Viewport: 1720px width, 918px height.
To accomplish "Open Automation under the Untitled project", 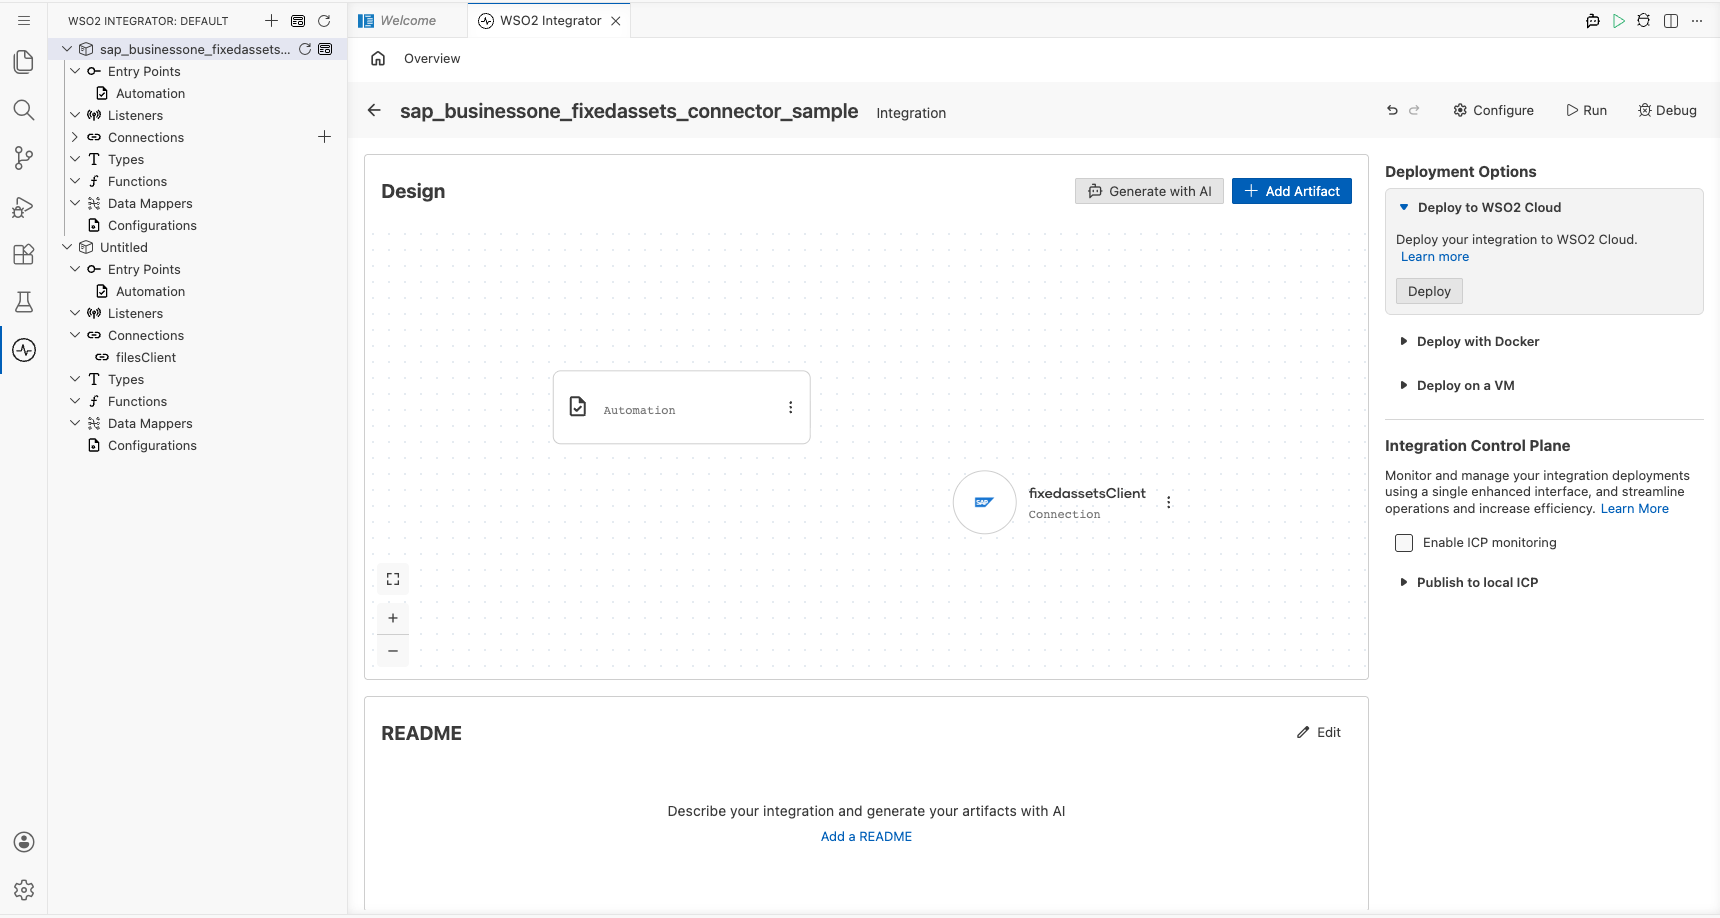I will point(151,291).
